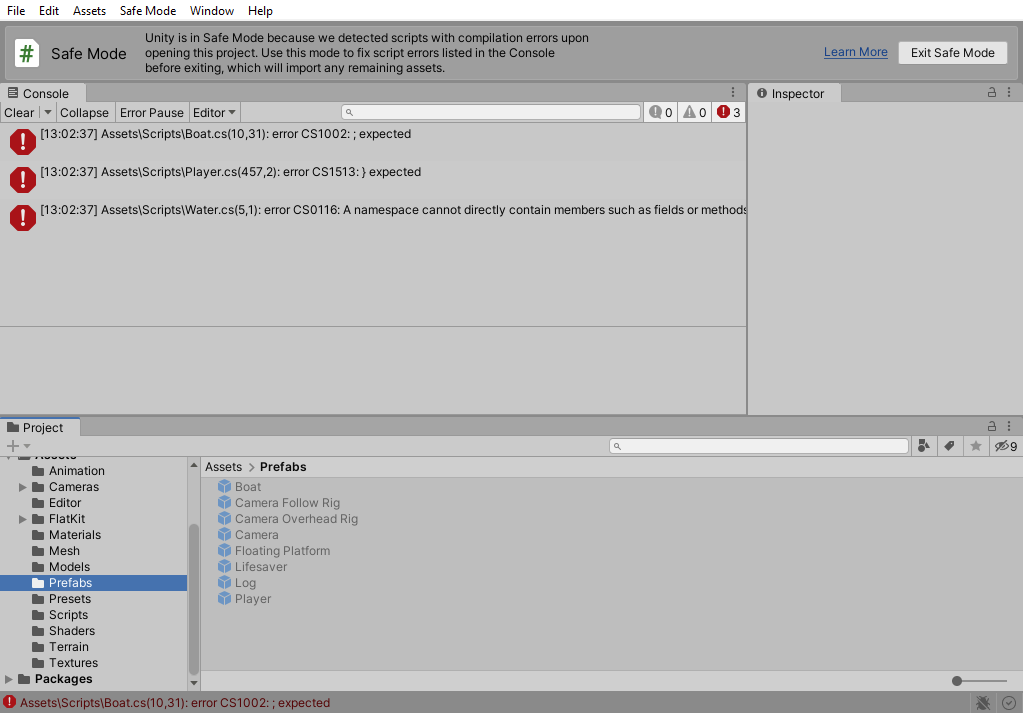Screen dimensions: 1023x713
Task: Click search by label icon in Project toolbar
Action: 949,445
